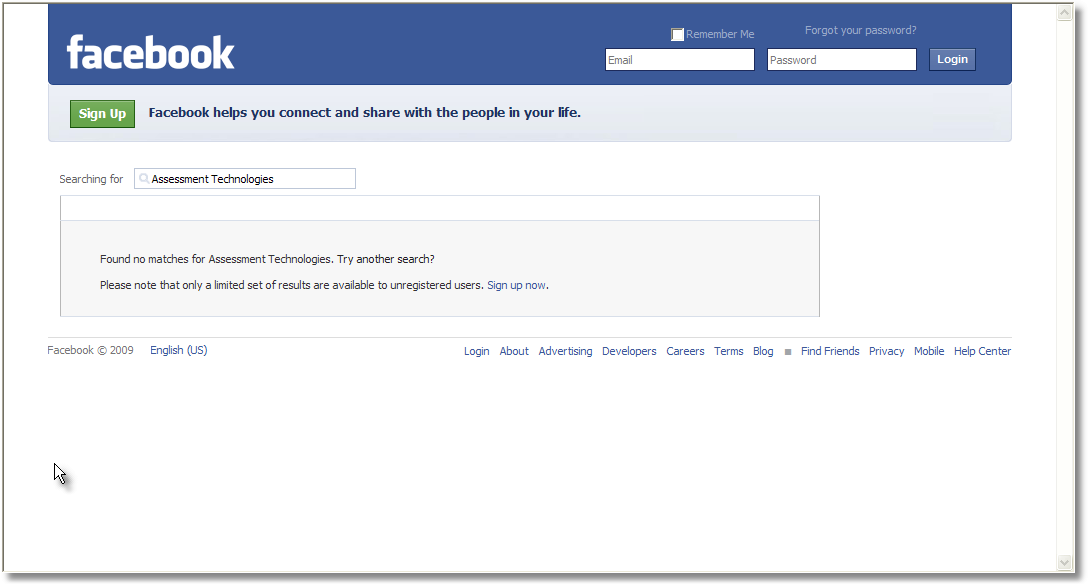1089x587 pixels.
Task: Open the Terms footer link
Action: (x=729, y=352)
